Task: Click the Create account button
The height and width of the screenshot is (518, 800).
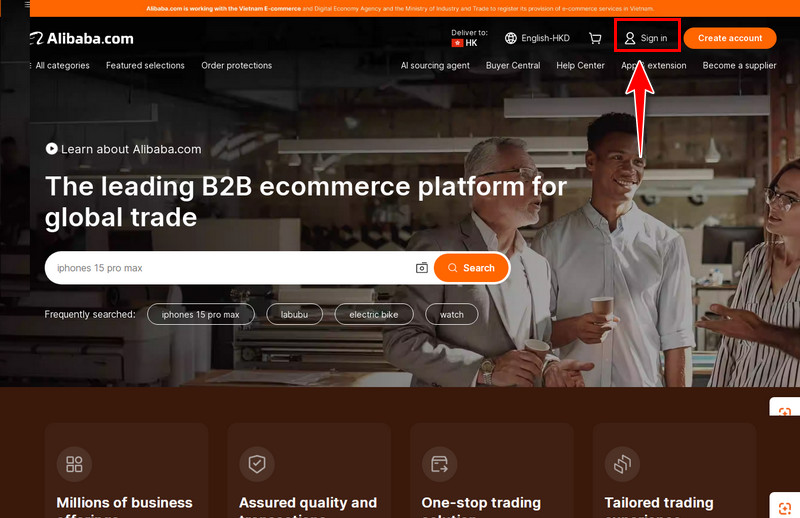Action: [x=730, y=38]
